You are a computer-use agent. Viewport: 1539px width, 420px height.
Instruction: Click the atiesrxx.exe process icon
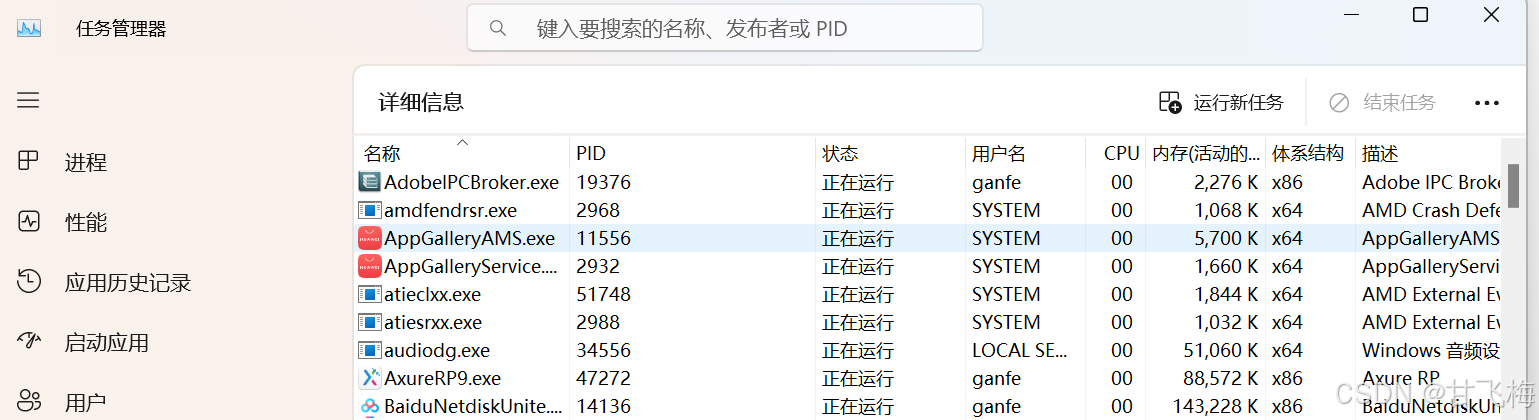coord(370,322)
